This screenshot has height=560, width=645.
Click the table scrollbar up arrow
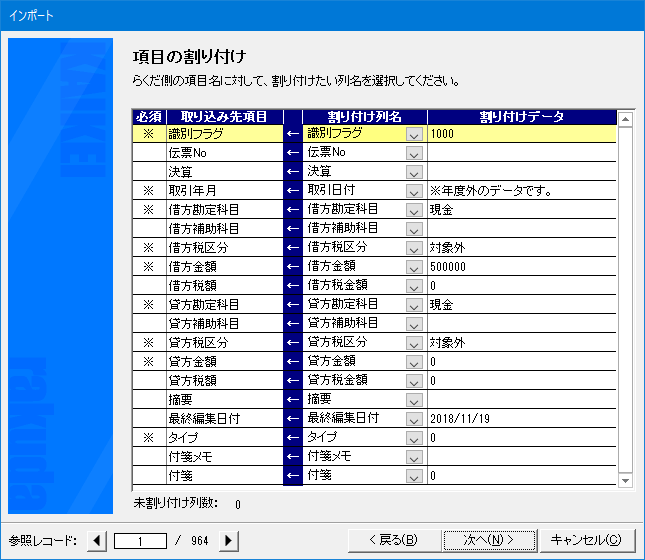pyautogui.click(x=625, y=120)
